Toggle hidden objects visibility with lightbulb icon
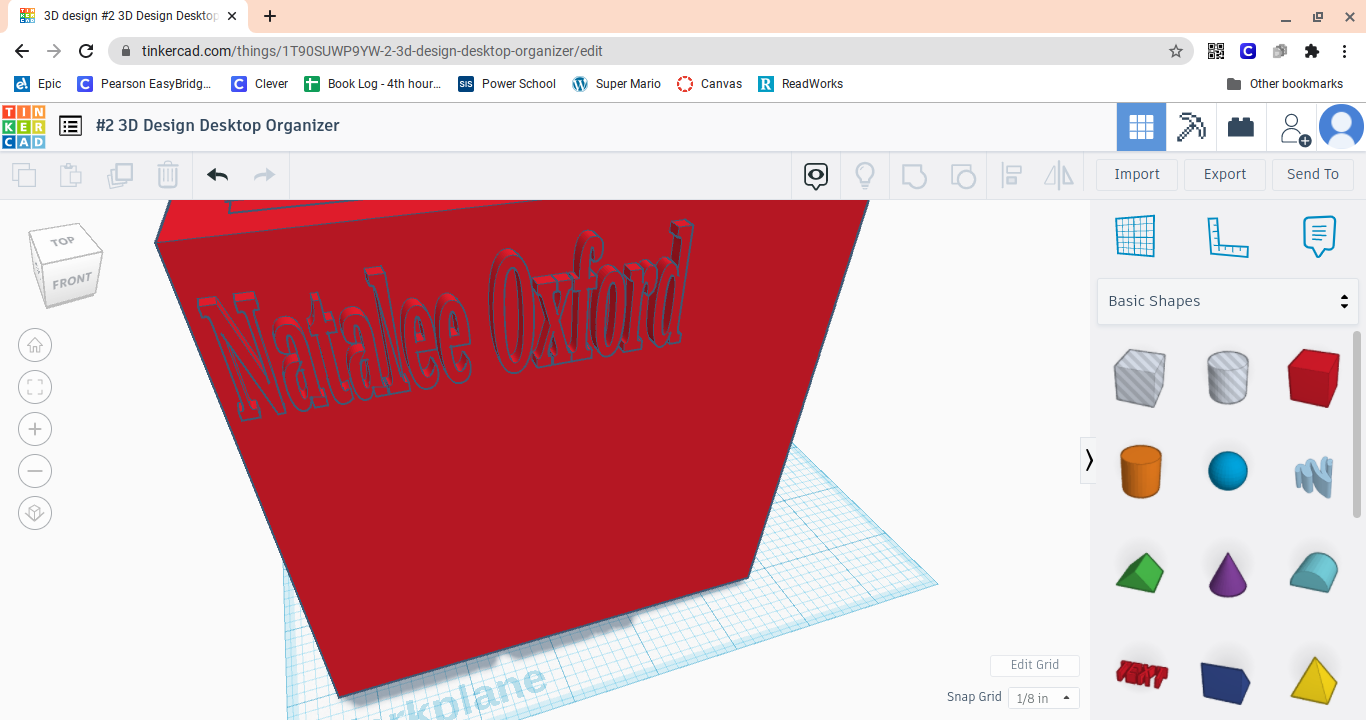The image size is (1366, 720). 865,174
